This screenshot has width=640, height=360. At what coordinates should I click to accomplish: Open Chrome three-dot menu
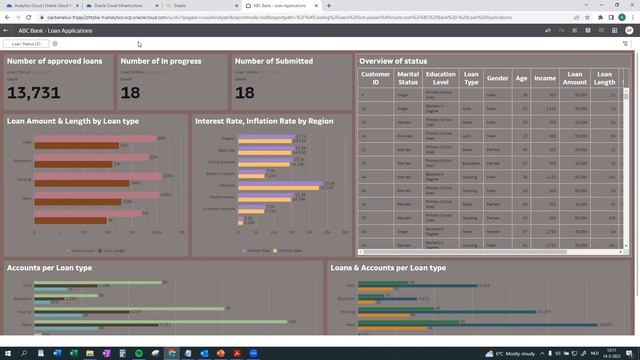click(x=633, y=18)
